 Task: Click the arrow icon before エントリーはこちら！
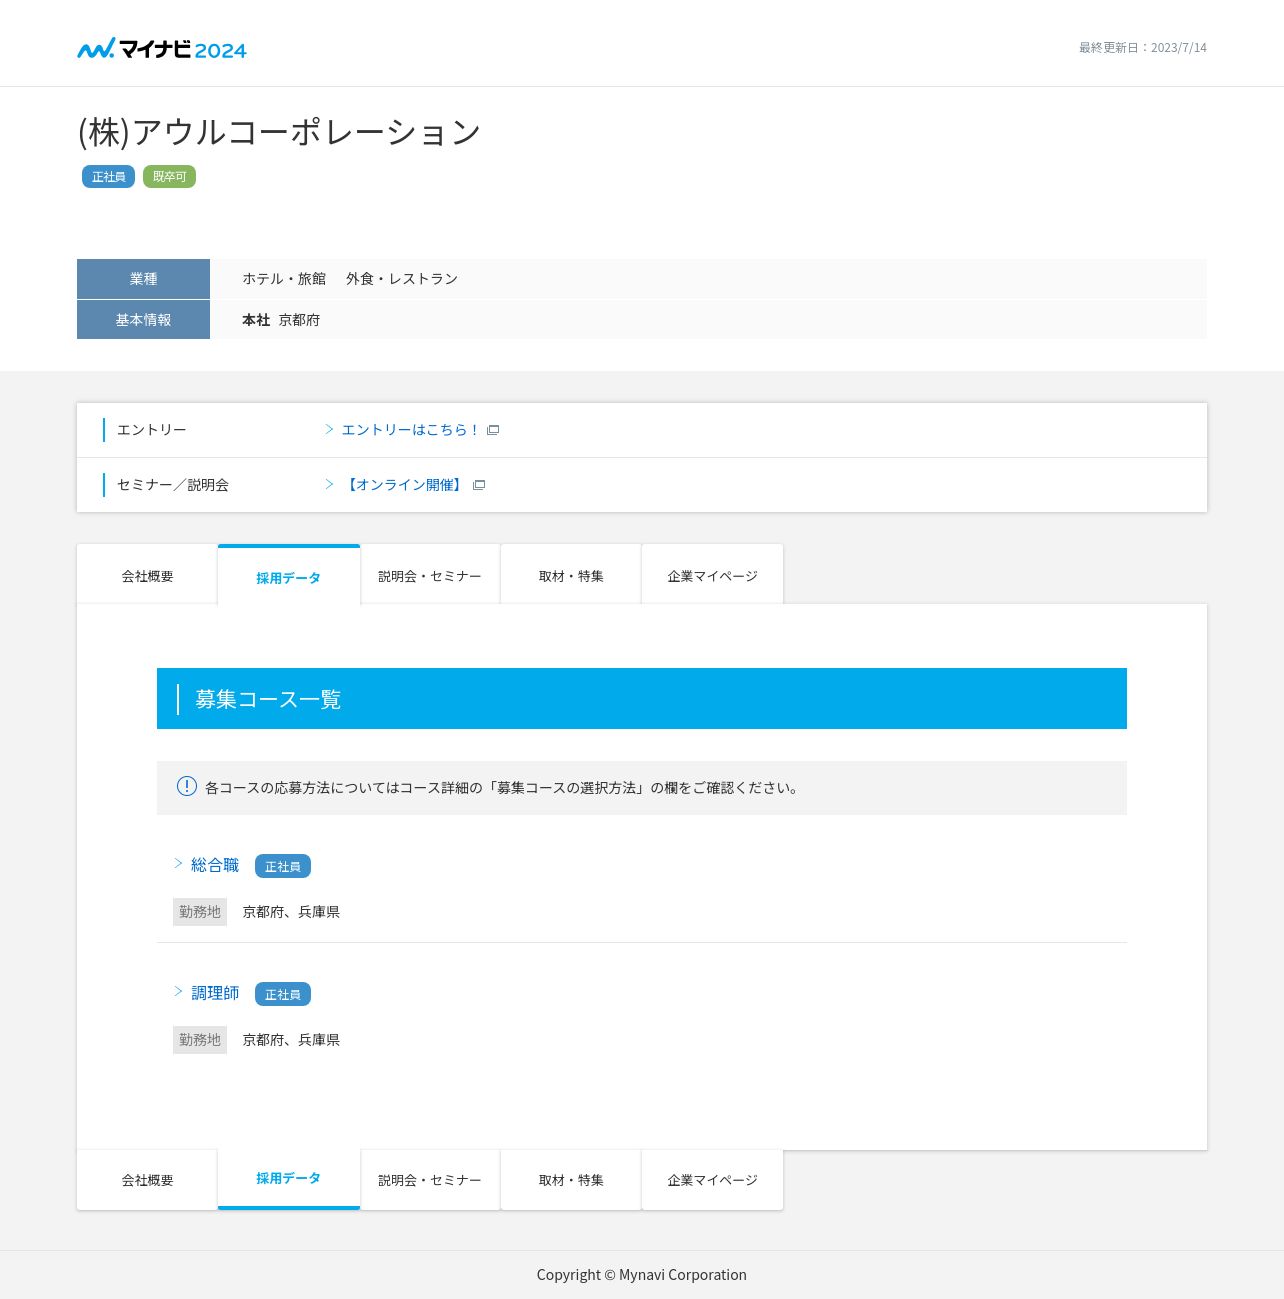coord(329,429)
